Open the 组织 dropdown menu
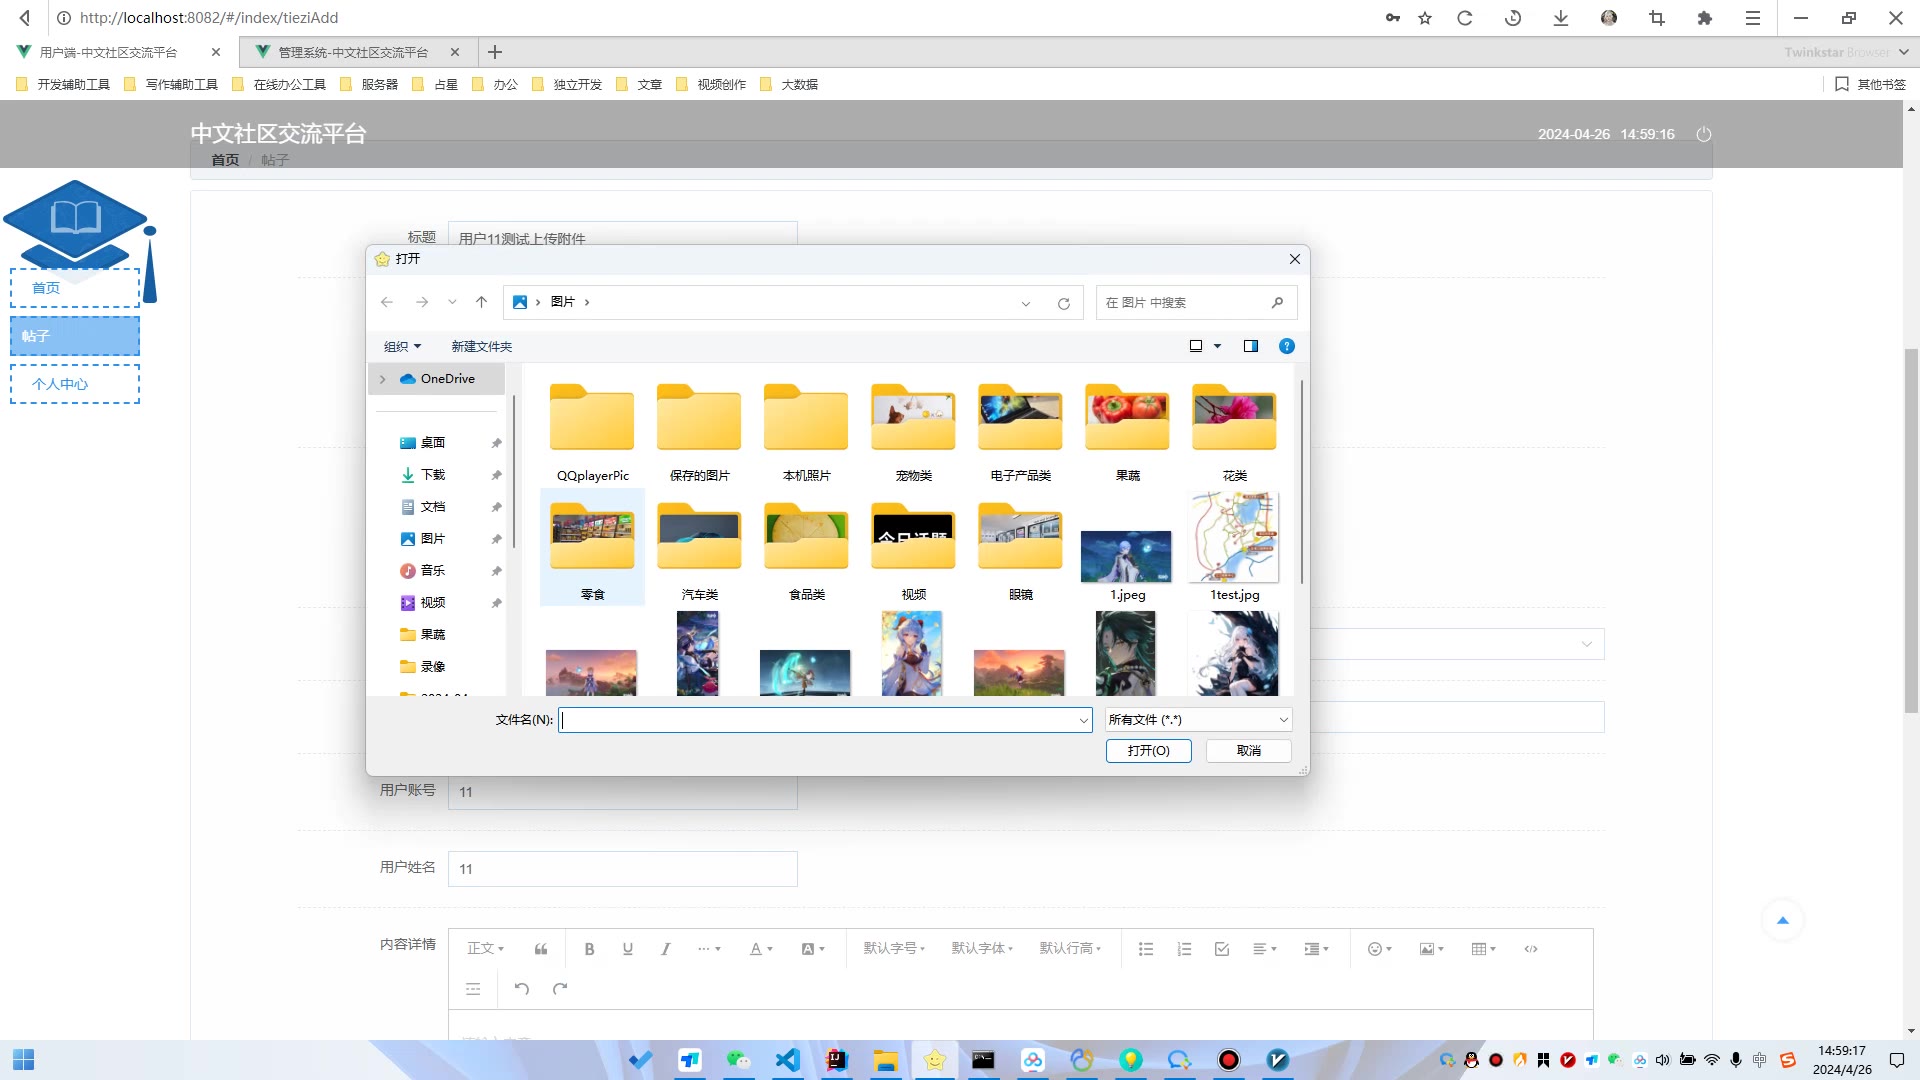Image resolution: width=1920 pixels, height=1080 pixels. [x=402, y=346]
